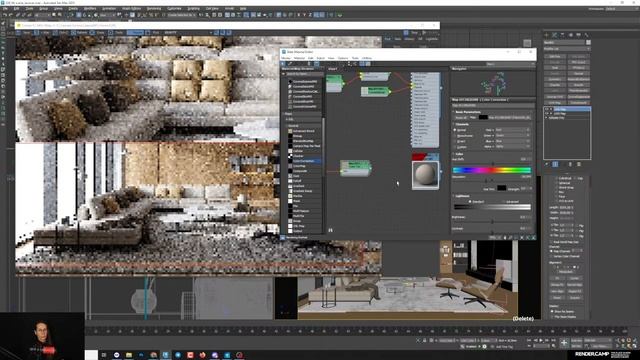640x360 pixels.
Task: Collapse the Channels rollout
Action: click(453, 124)
